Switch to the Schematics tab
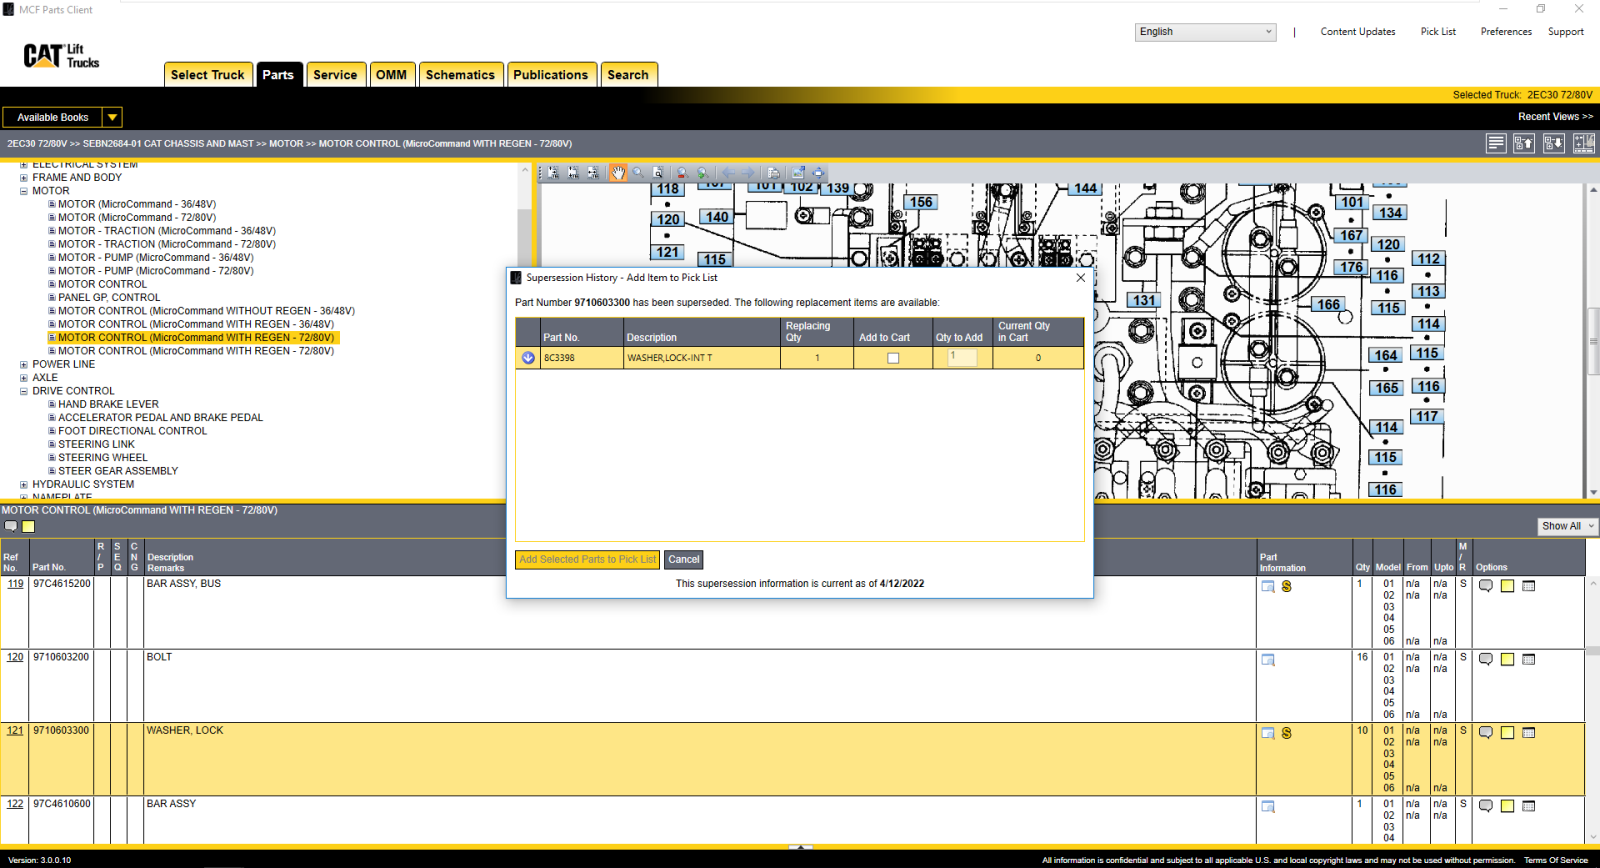Image resolution: width=1600 pixels, height=868 pixels. (x=460, y=75)
